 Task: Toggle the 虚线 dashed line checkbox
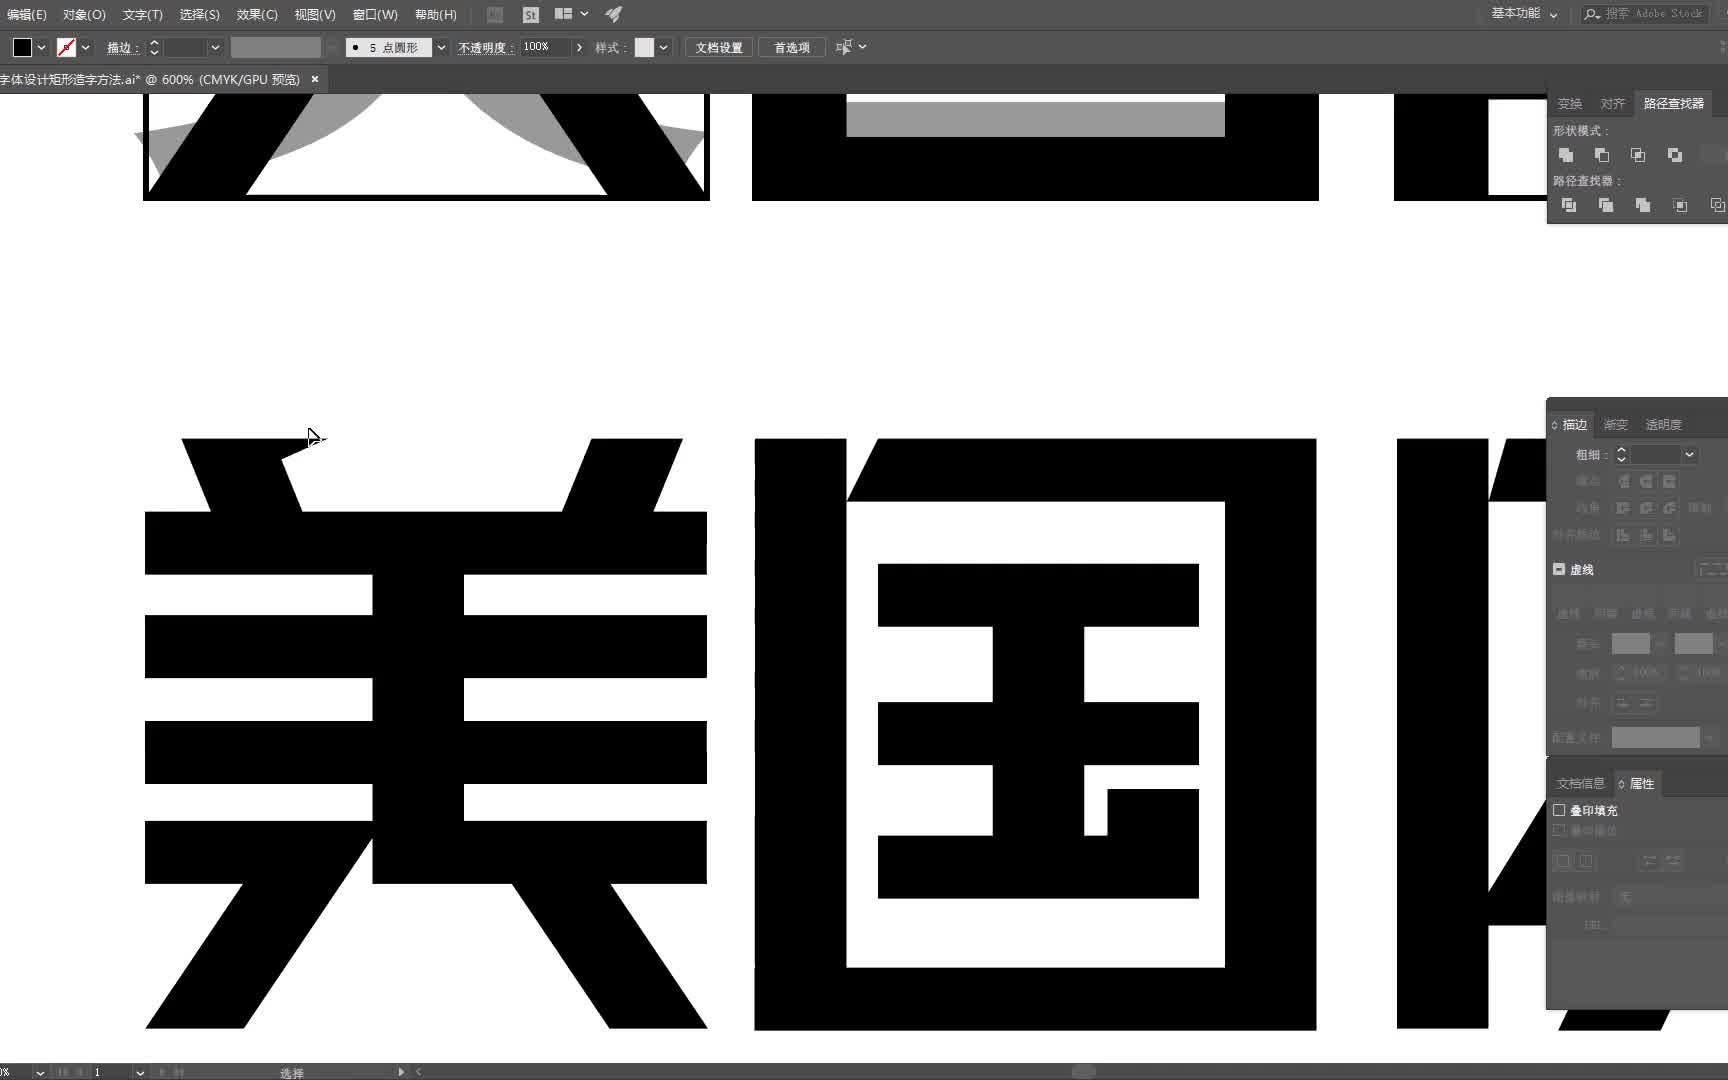[x=1559, y=569]
